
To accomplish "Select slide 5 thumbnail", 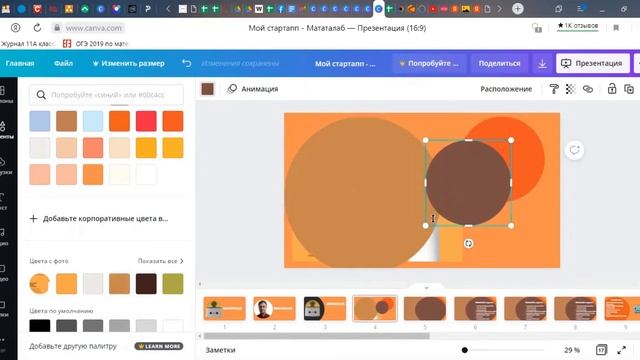I will coord(425,309).
